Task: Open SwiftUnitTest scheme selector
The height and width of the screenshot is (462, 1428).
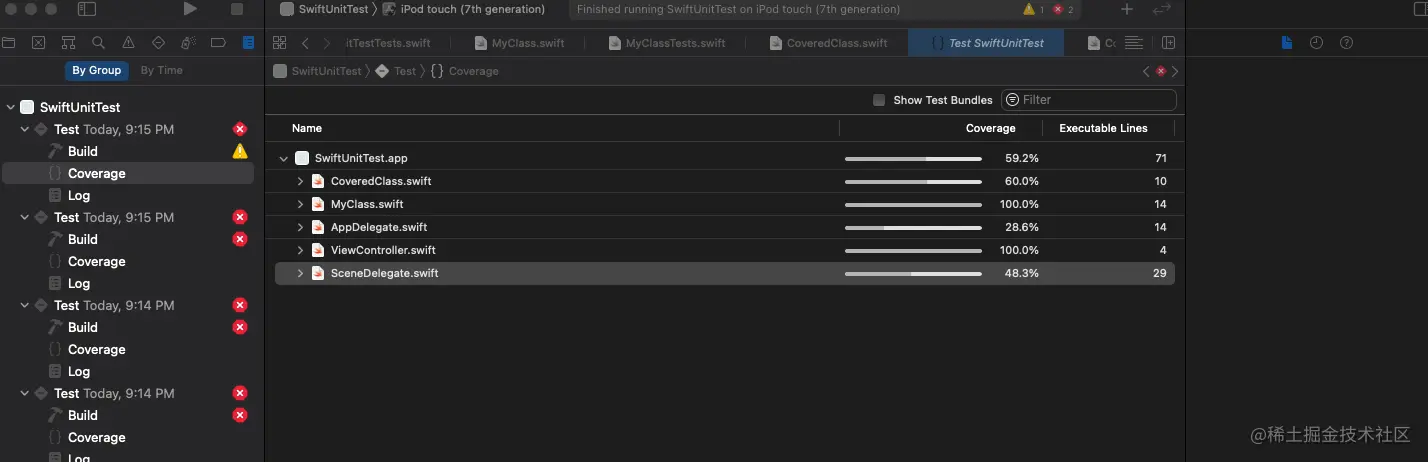Action: [324, 9]
